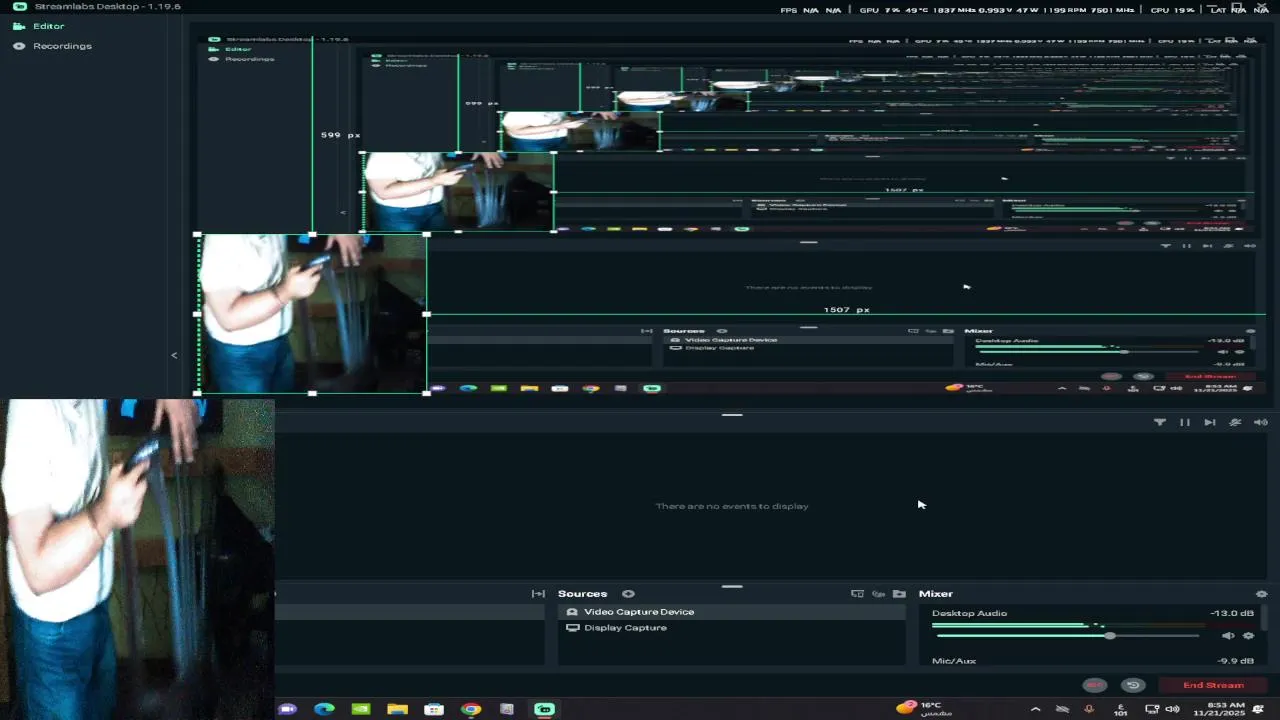
Task: Click the Mixer panel header label
Action: pos(936,594)
